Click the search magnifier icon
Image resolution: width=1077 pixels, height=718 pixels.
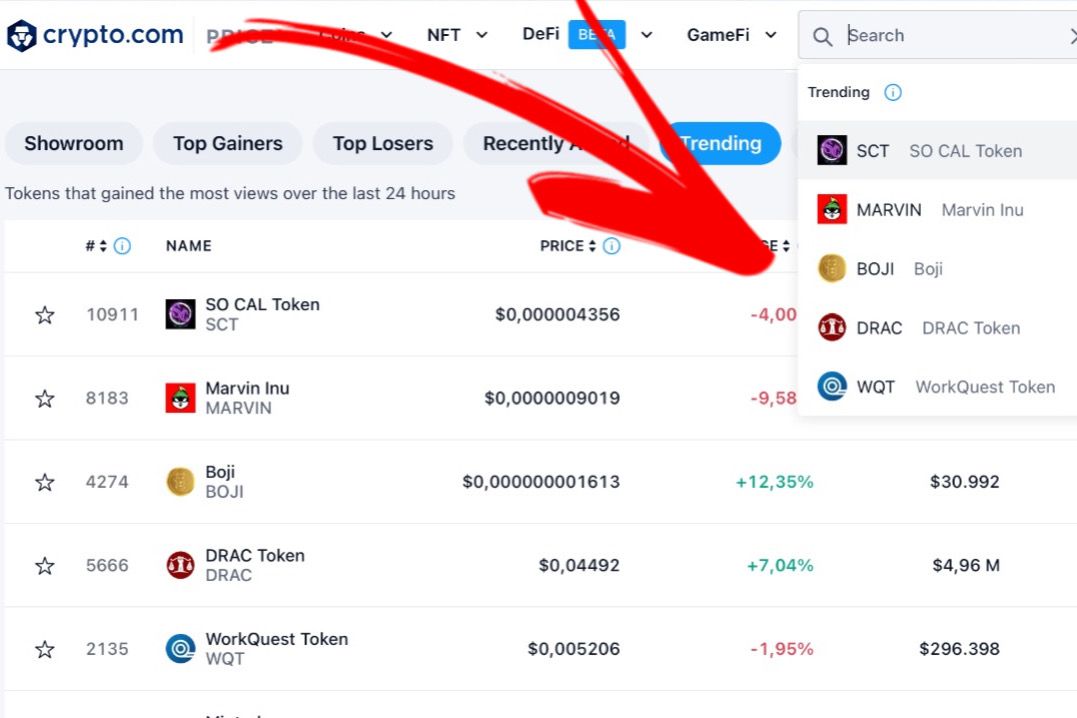[822, 36]
